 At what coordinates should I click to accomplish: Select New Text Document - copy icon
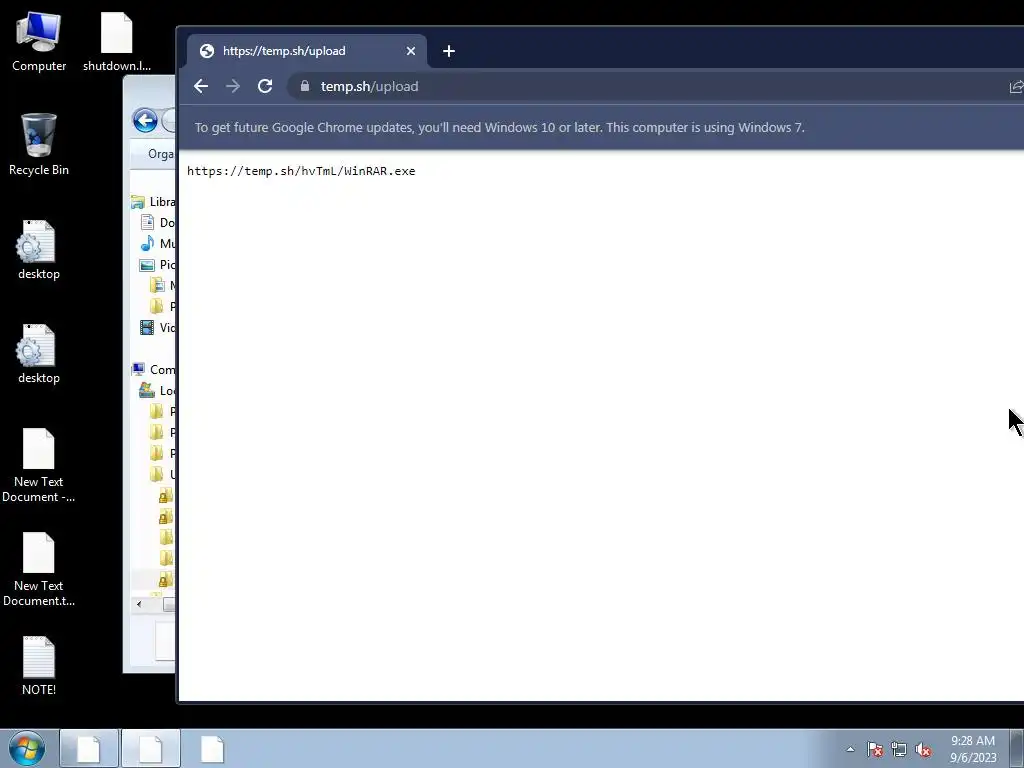[x=39, y=465]
